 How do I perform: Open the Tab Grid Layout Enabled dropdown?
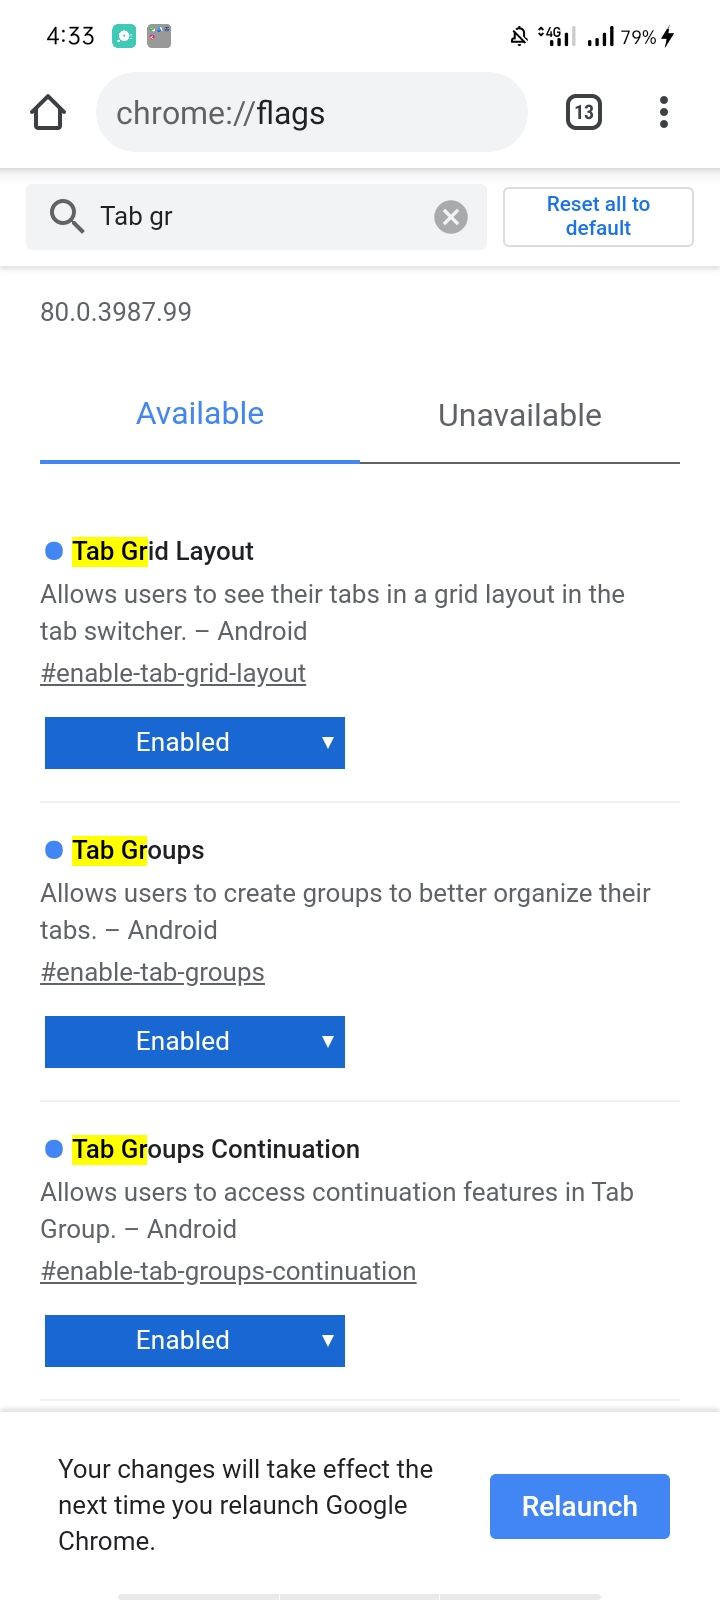194,742
